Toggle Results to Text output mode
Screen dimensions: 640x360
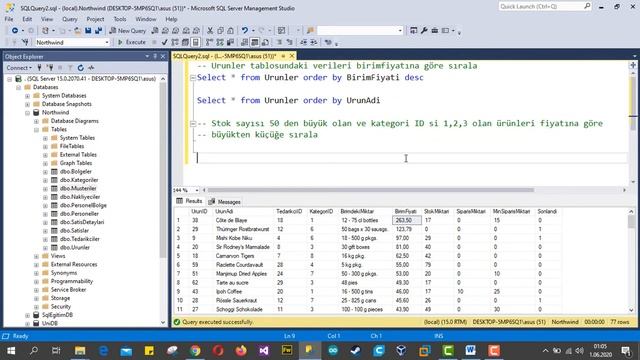244,42
